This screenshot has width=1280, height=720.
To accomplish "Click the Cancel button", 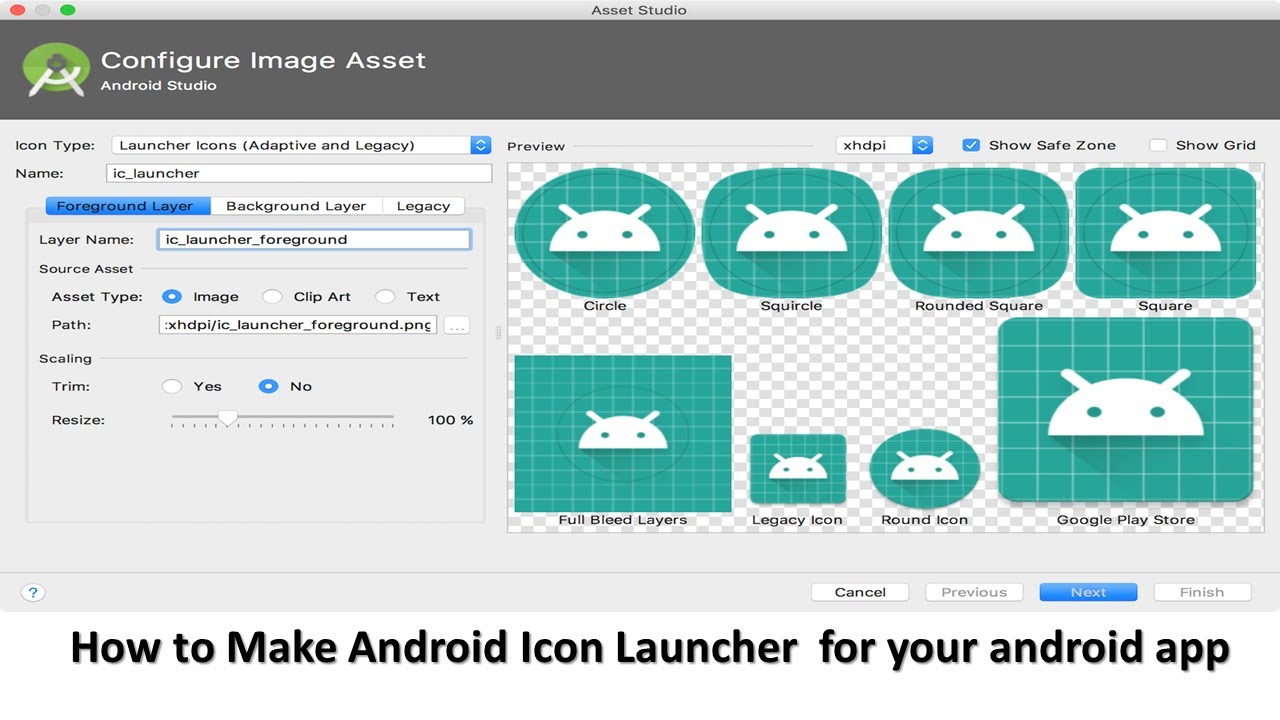I will (x=860, y=592).
